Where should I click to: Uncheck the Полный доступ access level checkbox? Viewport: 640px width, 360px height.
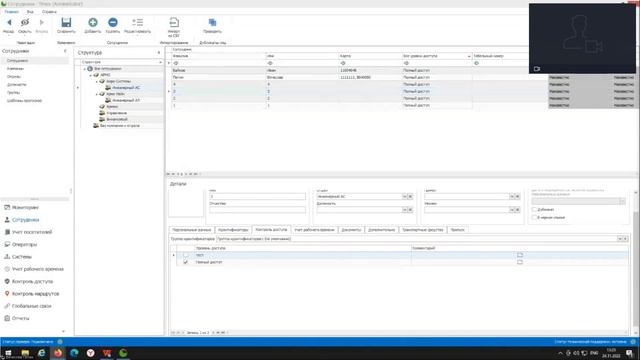pyautogui.click(x=186, y=262)
